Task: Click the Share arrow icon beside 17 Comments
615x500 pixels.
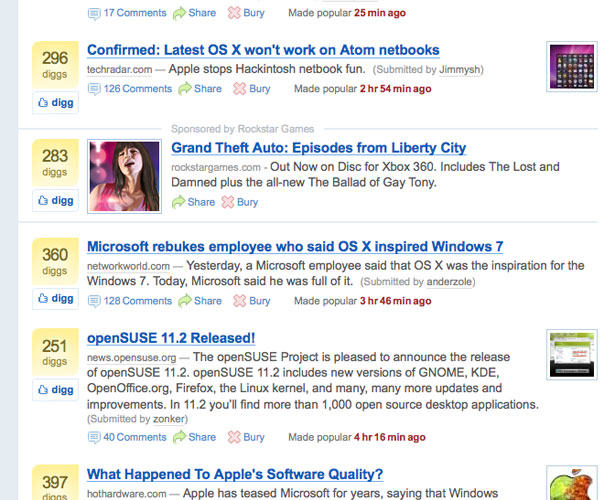Action: coord(179,13)
